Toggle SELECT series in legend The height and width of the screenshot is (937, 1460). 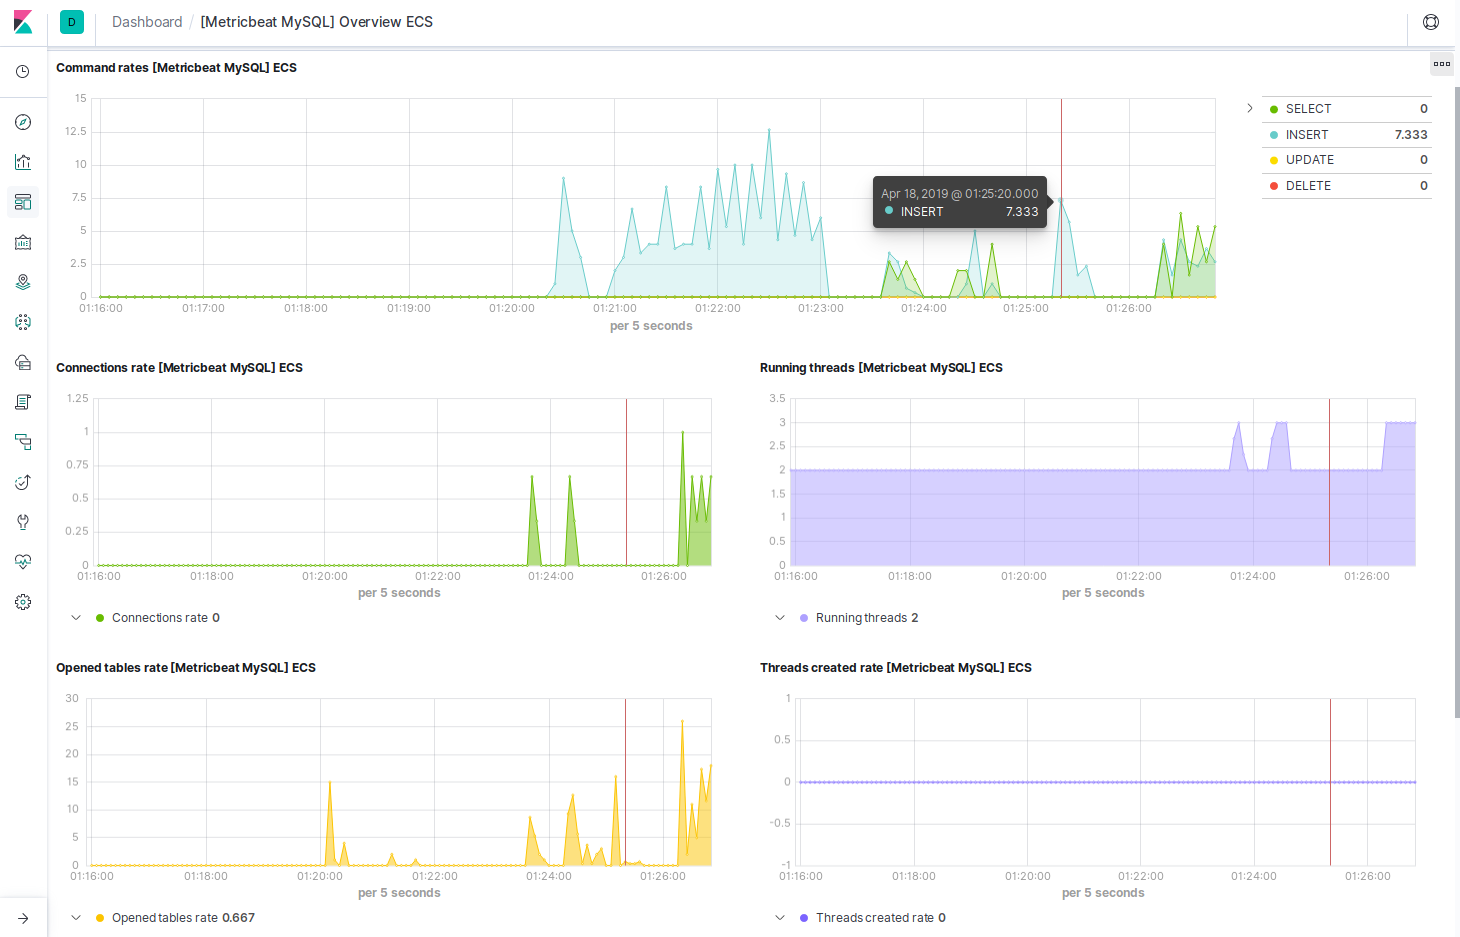point(1347,109)
